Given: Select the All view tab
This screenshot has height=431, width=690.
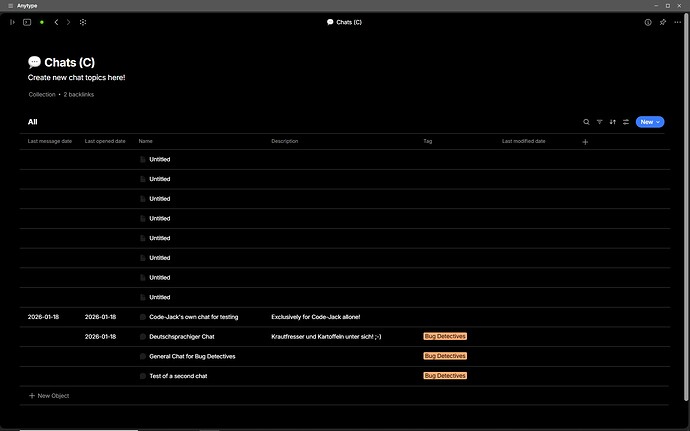Looking at the screenshot, I should point(33,122).
